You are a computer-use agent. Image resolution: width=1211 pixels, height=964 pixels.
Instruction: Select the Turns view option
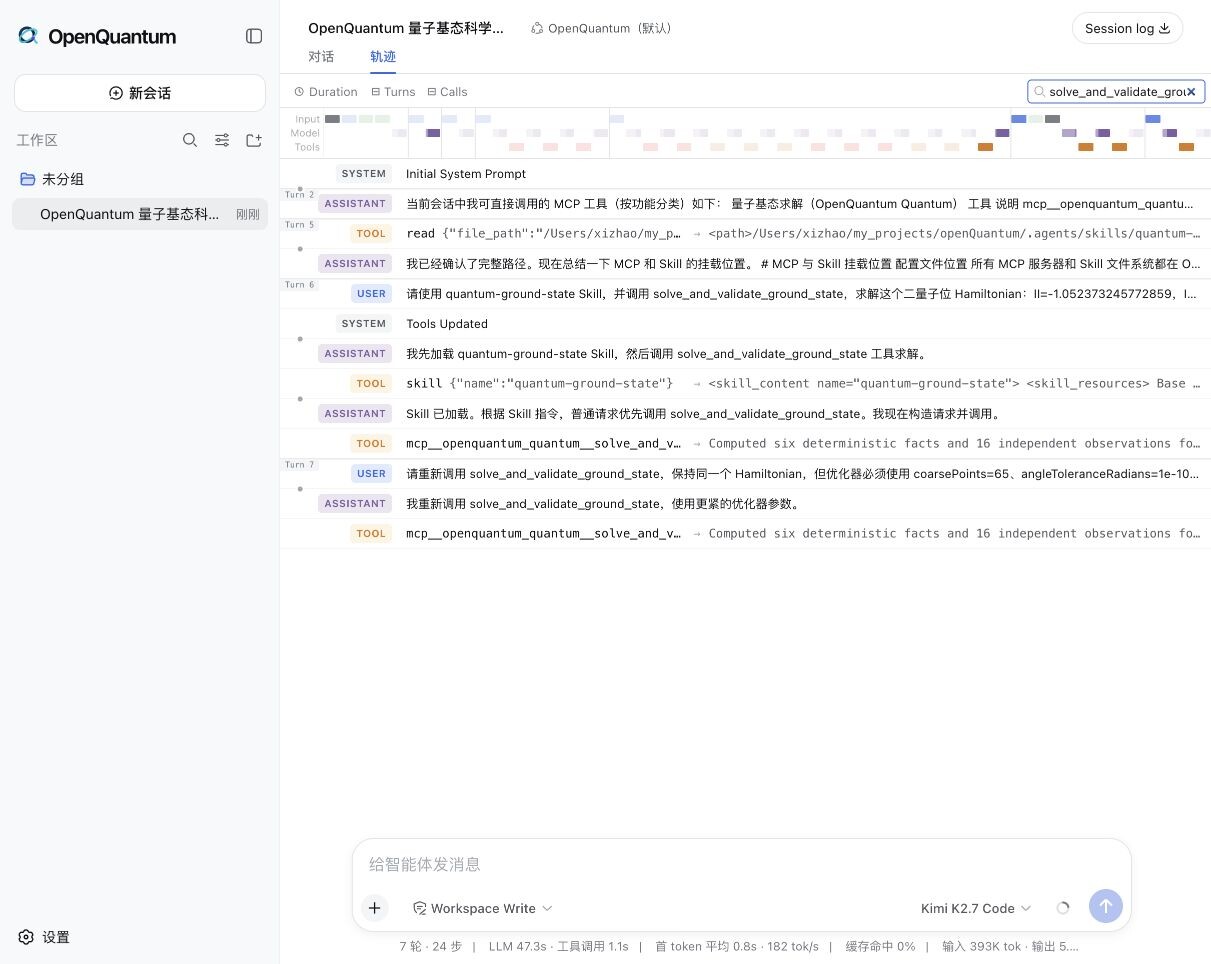tap(393, 92)
